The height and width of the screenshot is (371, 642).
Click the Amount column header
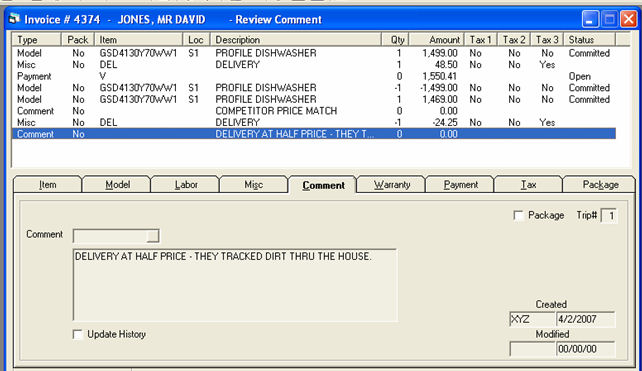[x=436, y=40]
